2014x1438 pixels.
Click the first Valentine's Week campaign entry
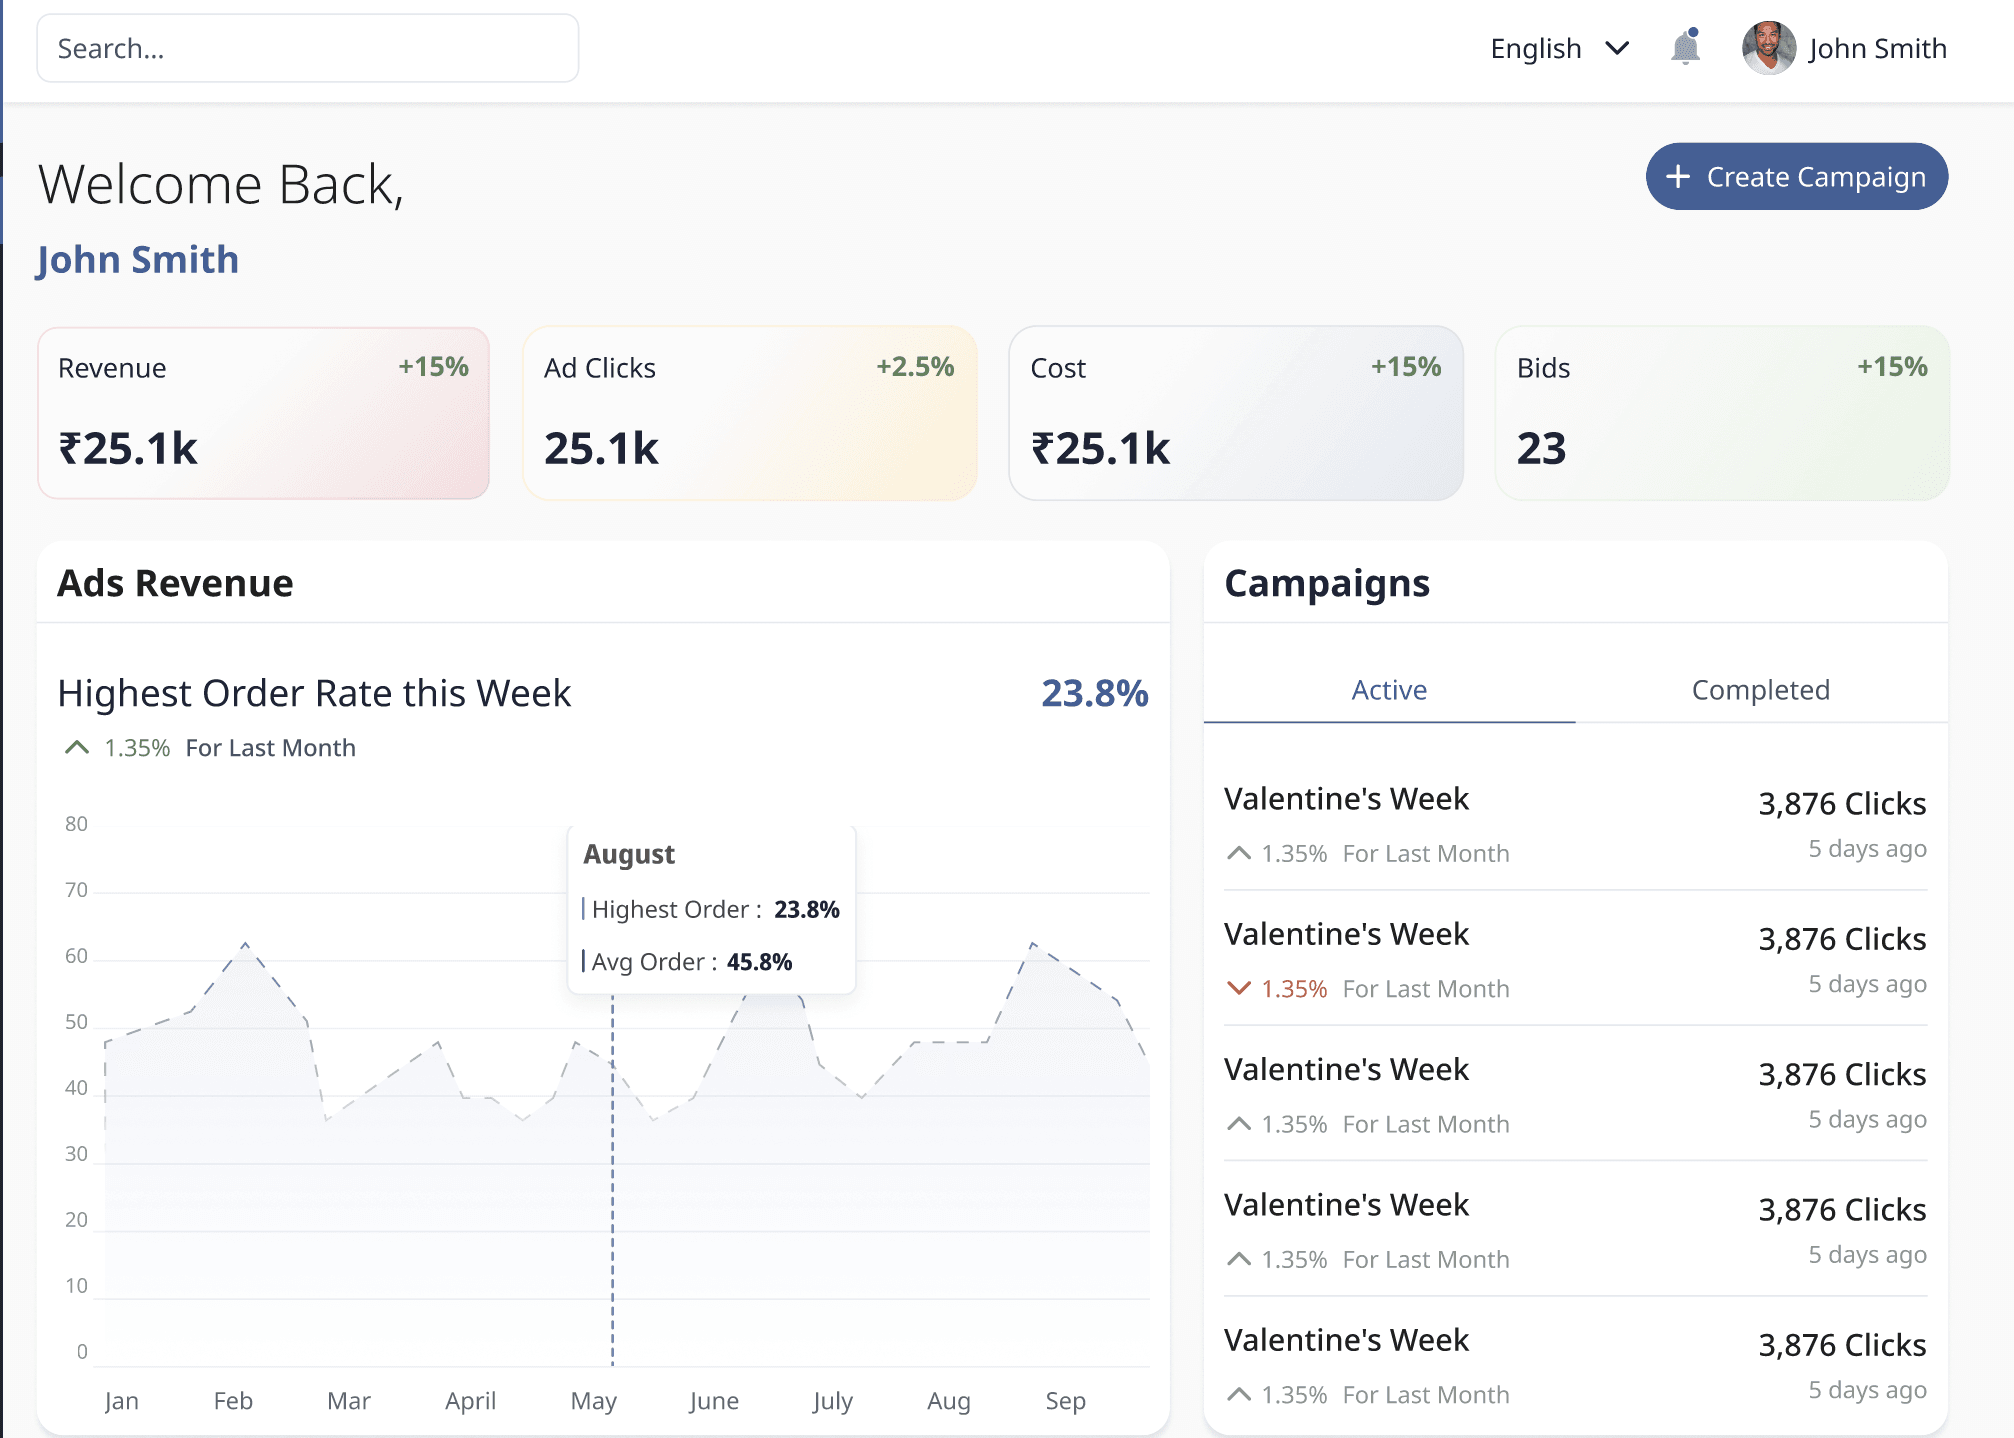coord(1347,798)
